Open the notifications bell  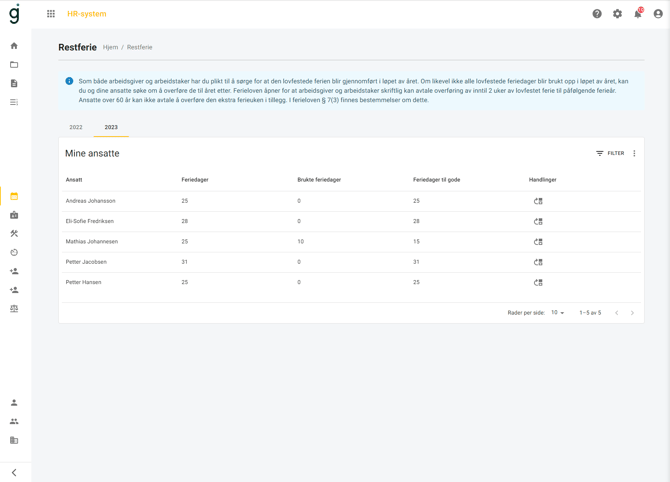(638, 14)
